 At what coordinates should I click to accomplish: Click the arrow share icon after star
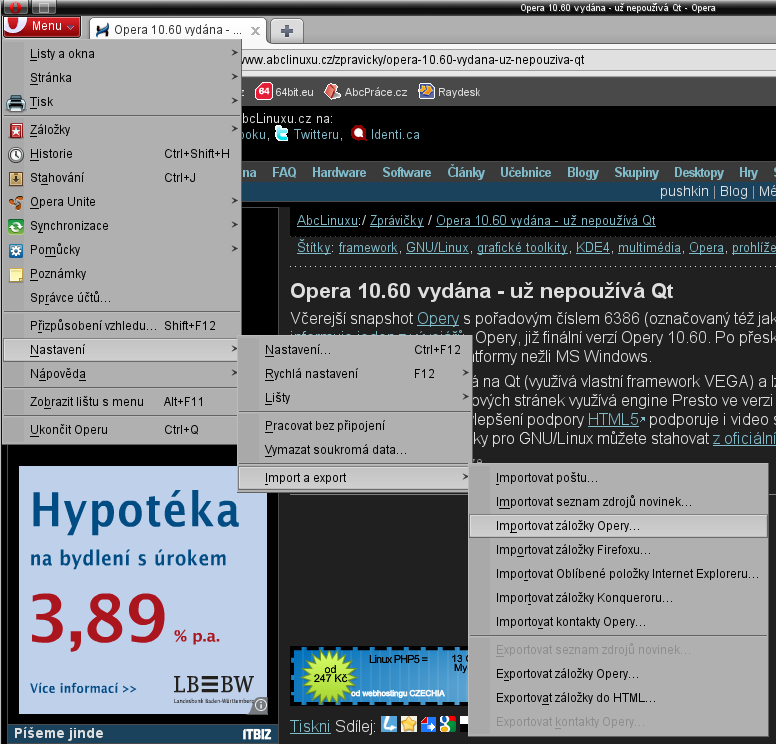(428, 724)
